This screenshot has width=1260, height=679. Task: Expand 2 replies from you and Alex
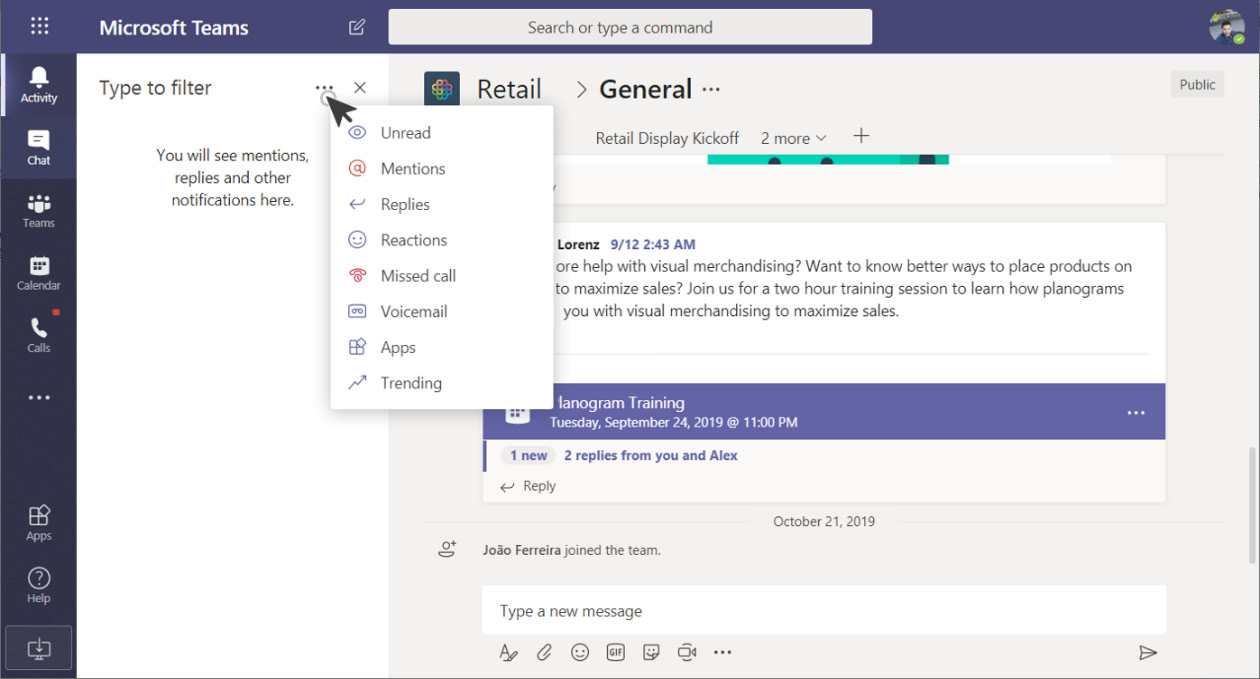[651, 455]
